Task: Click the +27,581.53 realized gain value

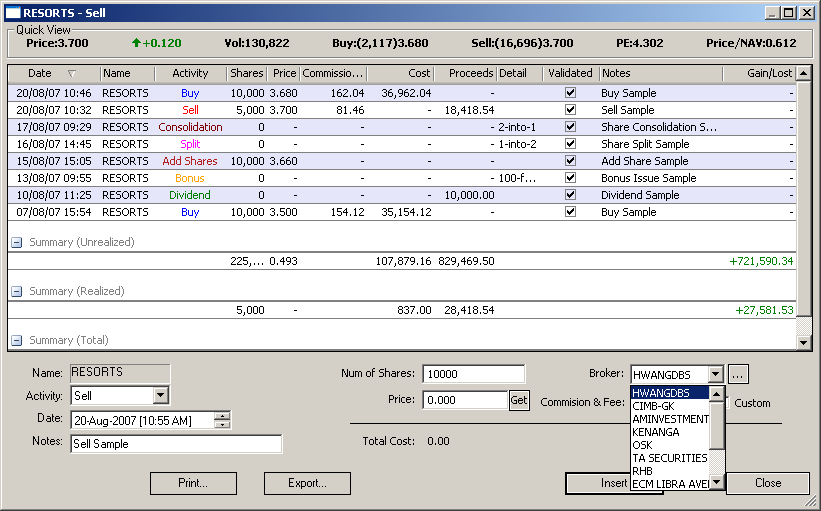Action: (764, 310)
